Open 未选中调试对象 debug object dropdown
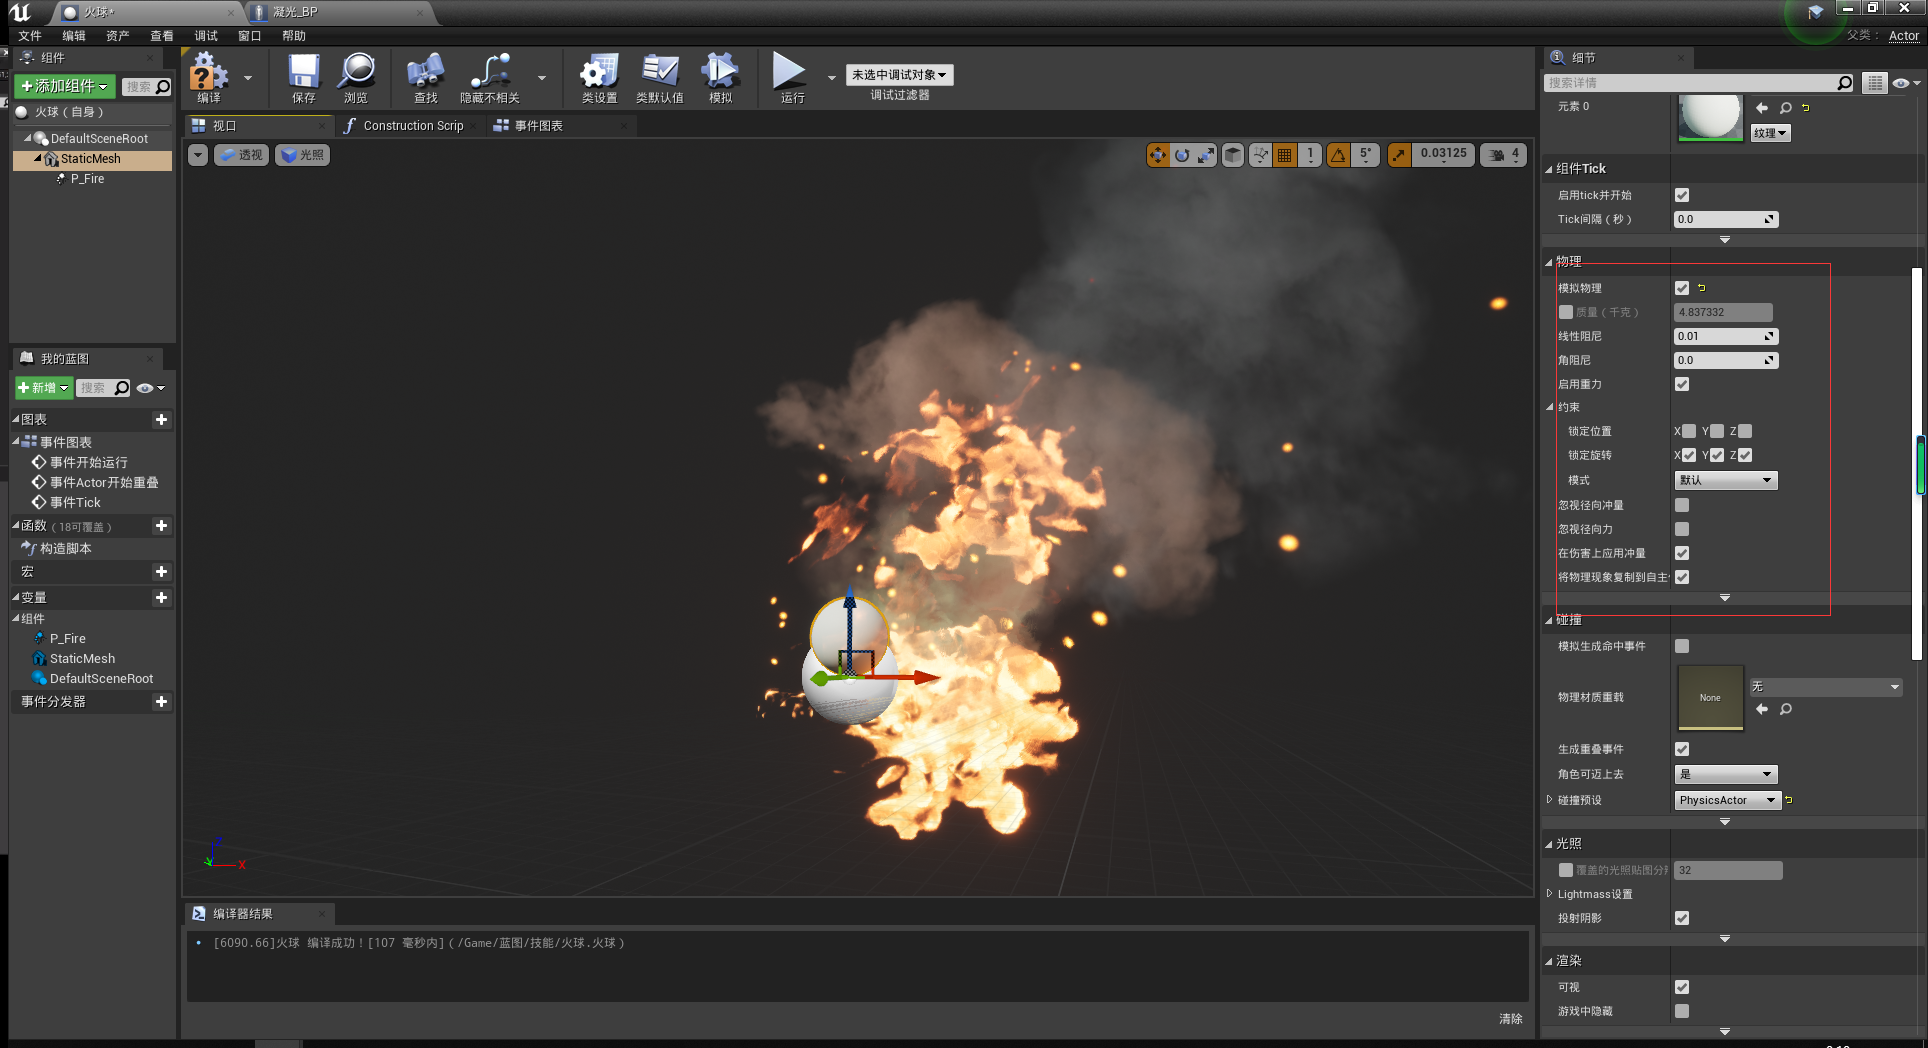1928x1048 pixels. (899, 75)
